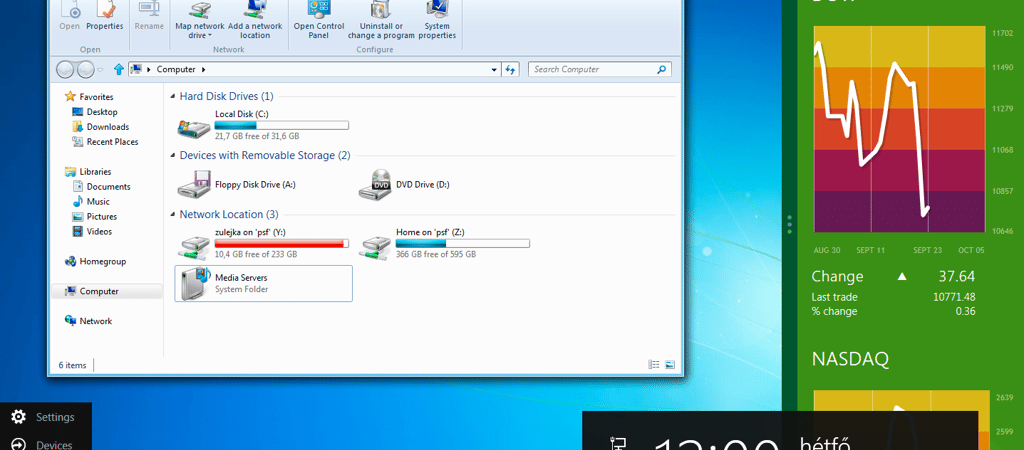Expand the address bar history dropdown
The height and width of the screenshot is (450, 1024).
[494, 69]
